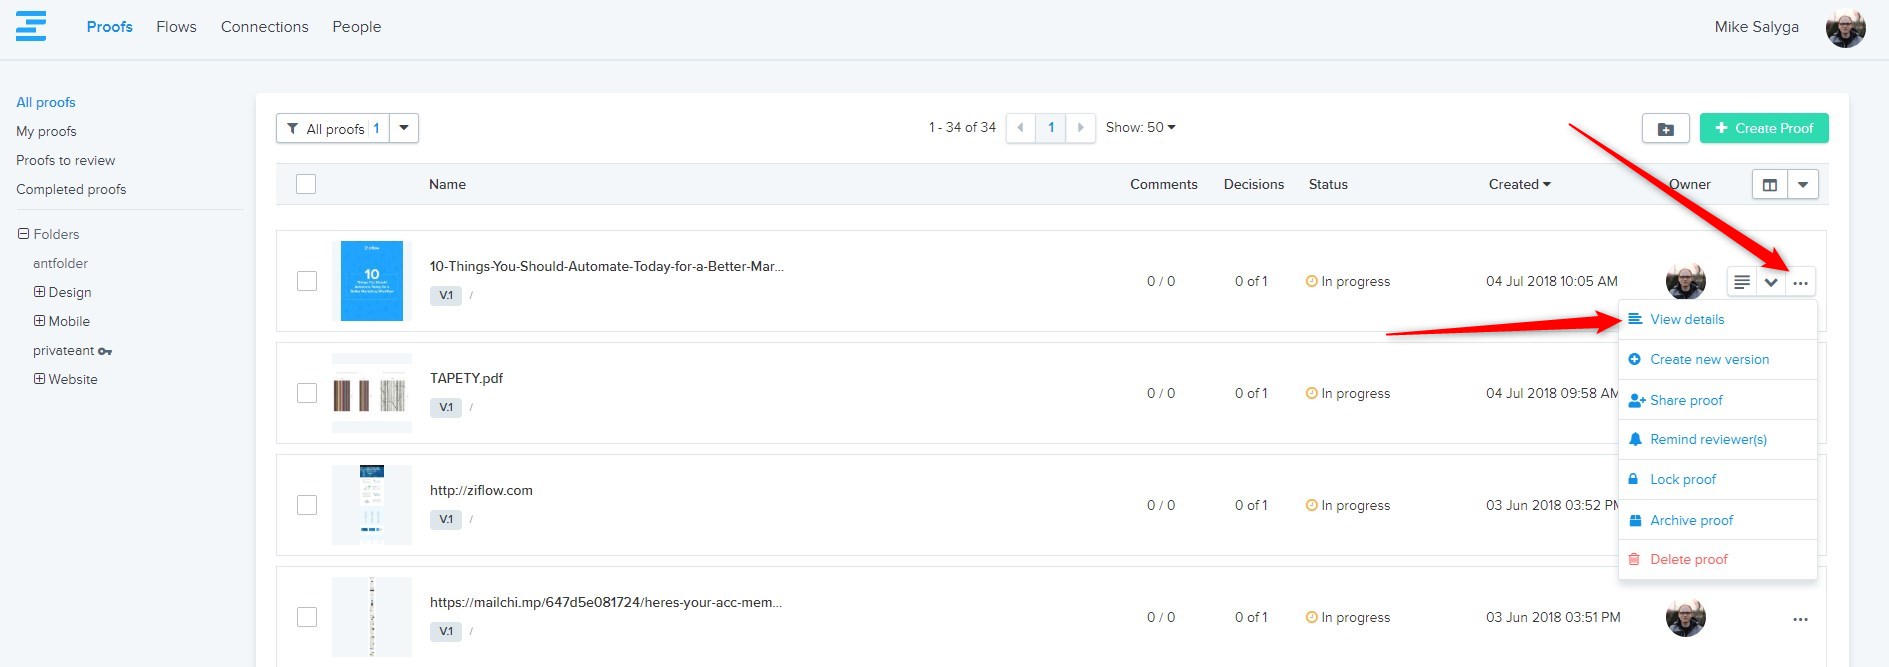The height and width of the screenshot is (667, 1889).
Task: Click Mike Salyga's profile avatar
Action: pos(1845,28)
